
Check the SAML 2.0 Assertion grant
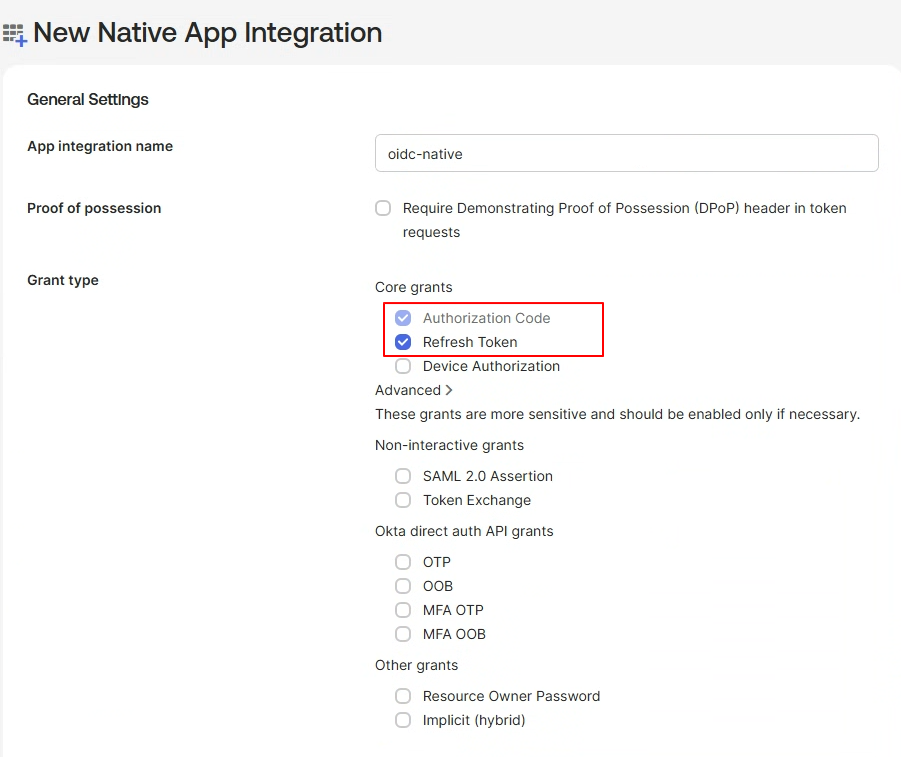point(403,476)
